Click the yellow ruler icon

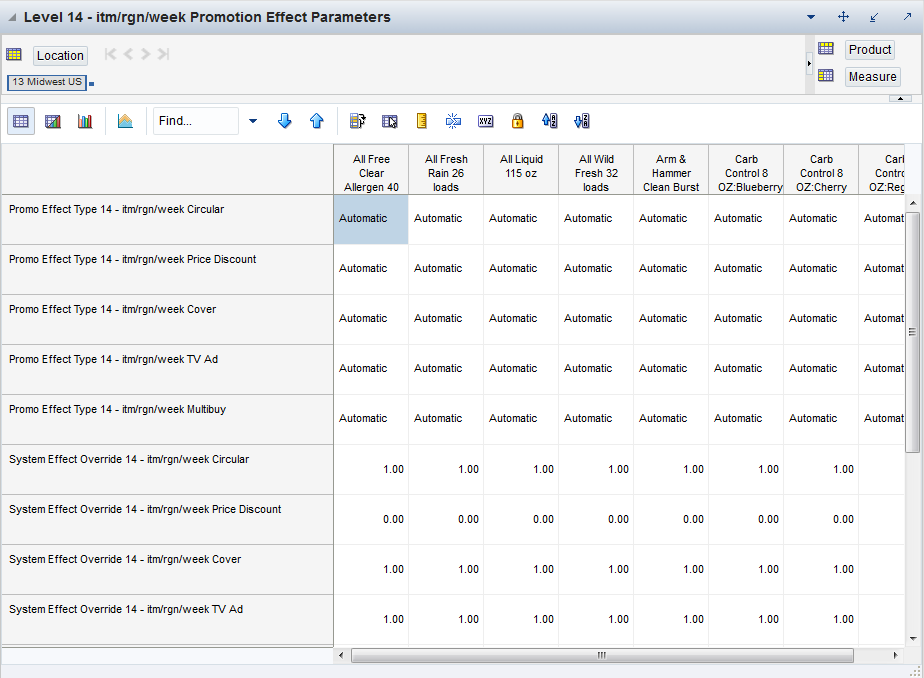(x=422, y=121)
